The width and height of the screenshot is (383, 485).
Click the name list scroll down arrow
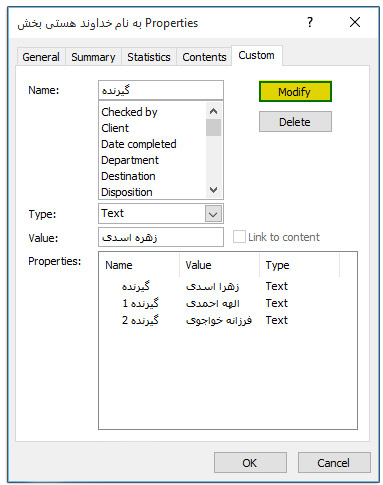[x=213, y=190]
